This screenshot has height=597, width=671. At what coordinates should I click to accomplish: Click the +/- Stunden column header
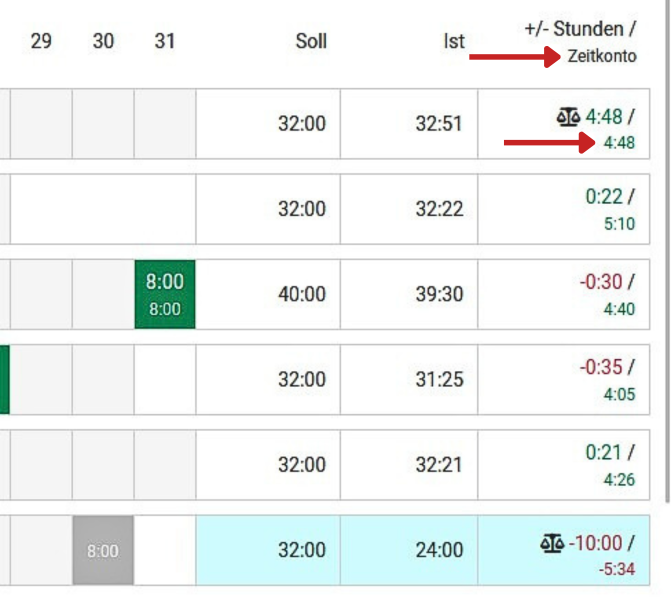pyautogui.click(x=580, y=30)
